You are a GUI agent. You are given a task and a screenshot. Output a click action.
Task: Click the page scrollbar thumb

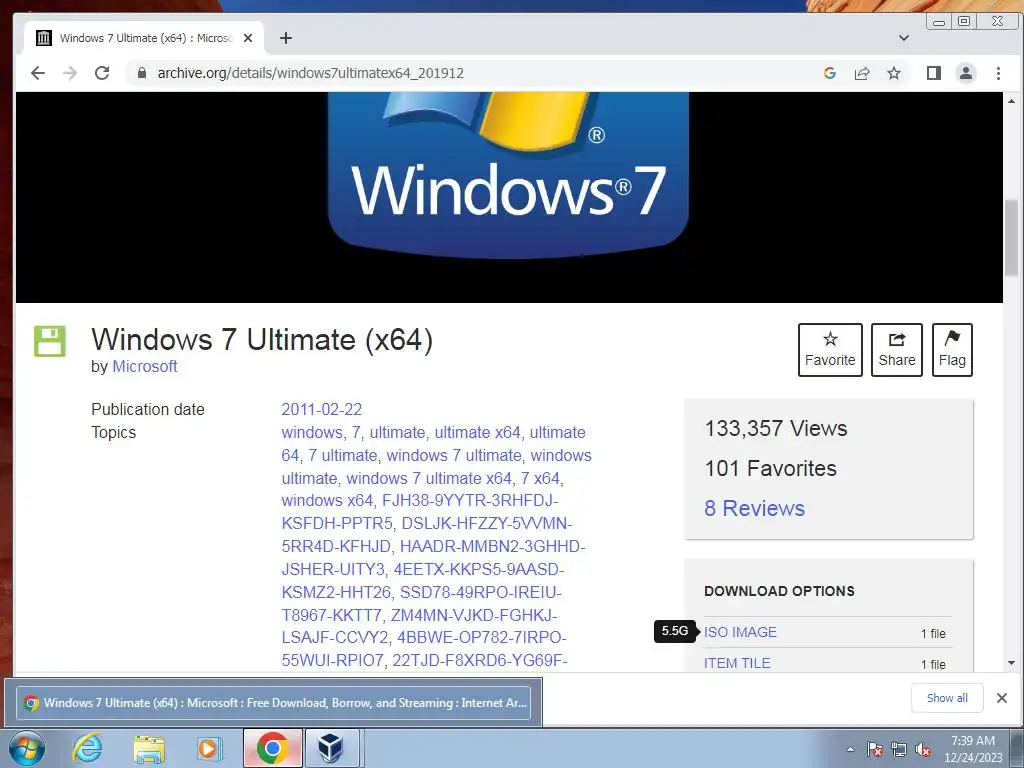(x=1012, y=238)
